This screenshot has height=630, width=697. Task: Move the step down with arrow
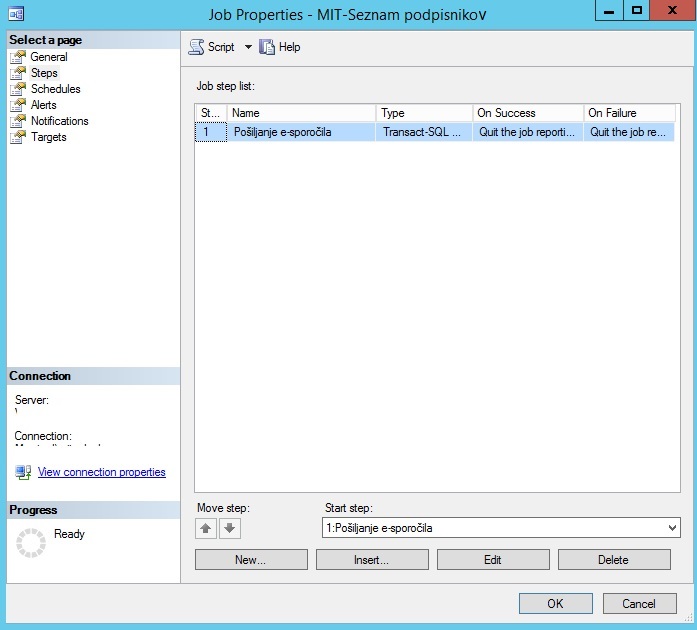[229, 528]
